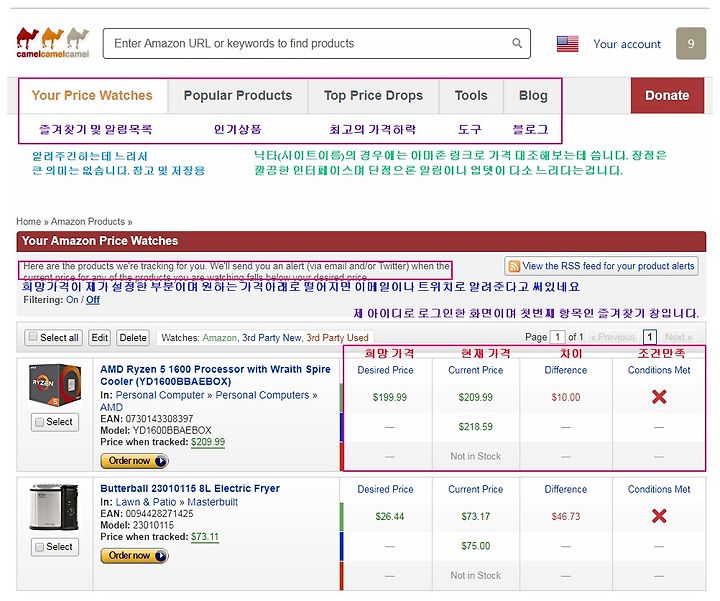
Task: Open Masterbuilt brand link
Action: 213,502
